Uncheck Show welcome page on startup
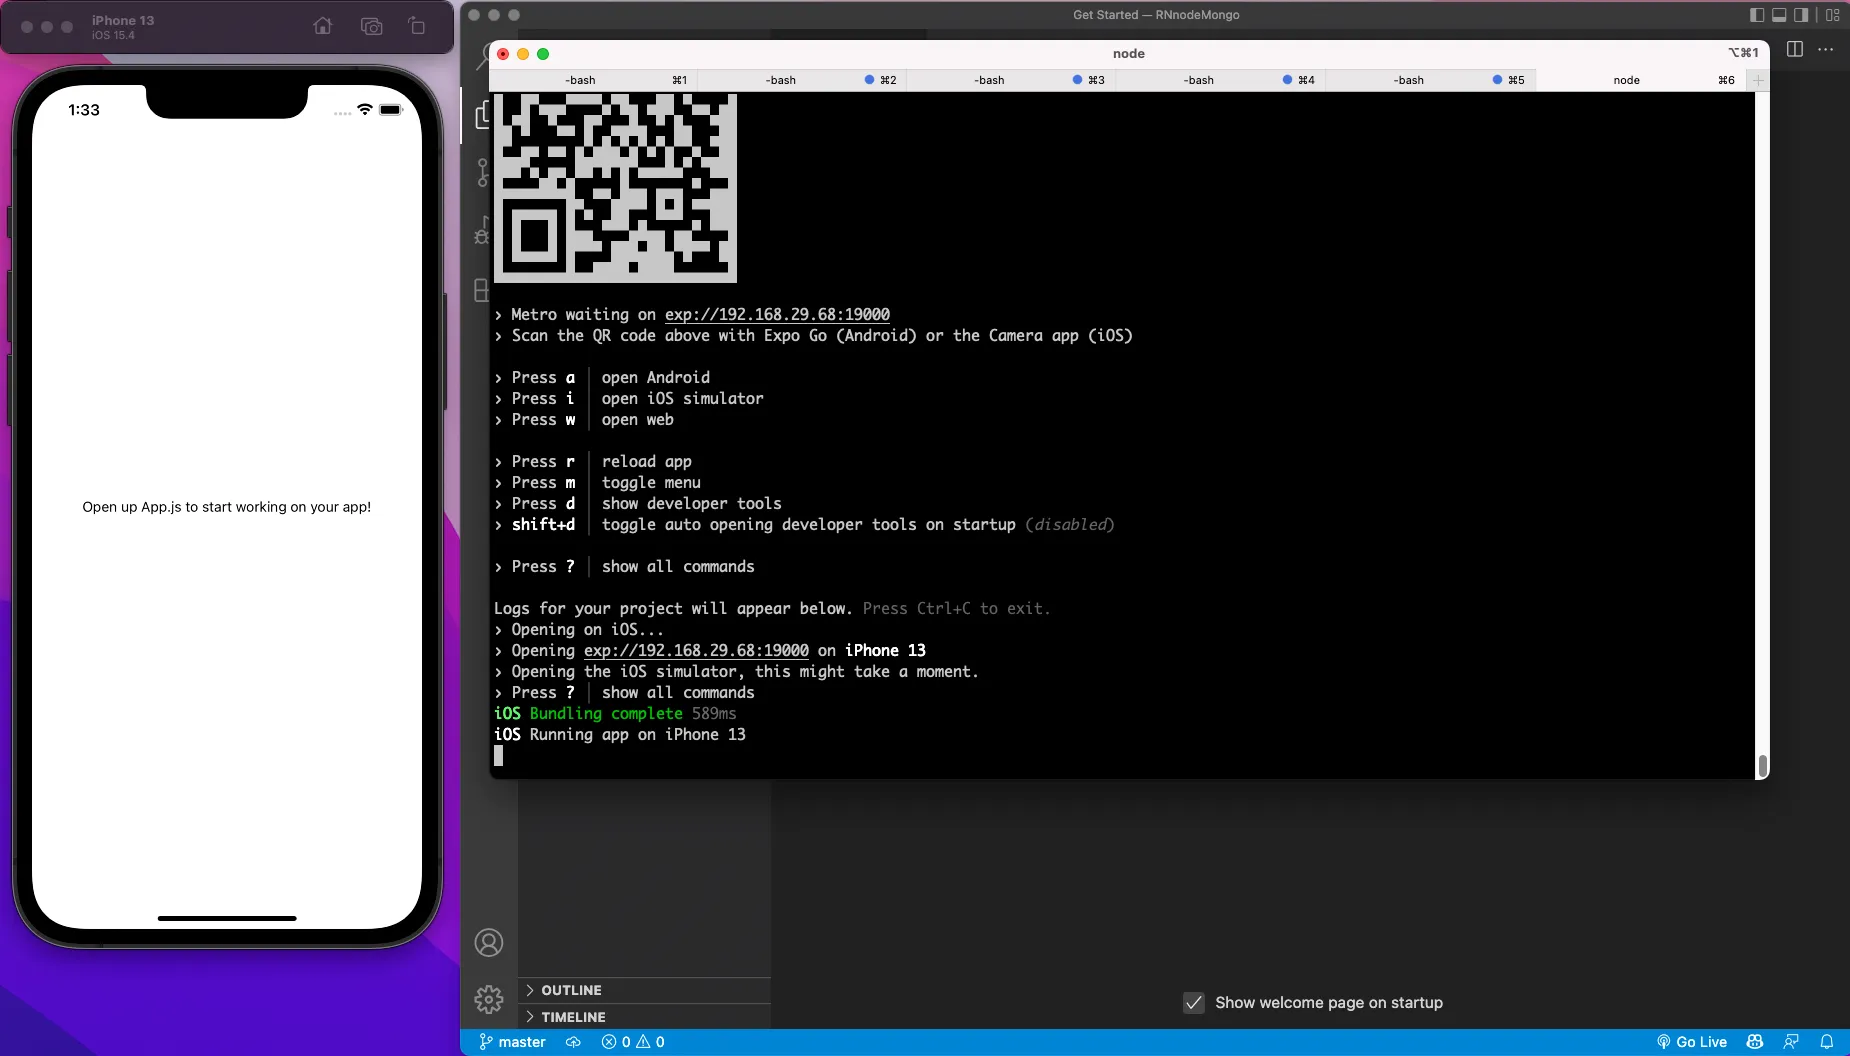 click(1194, 1002)
